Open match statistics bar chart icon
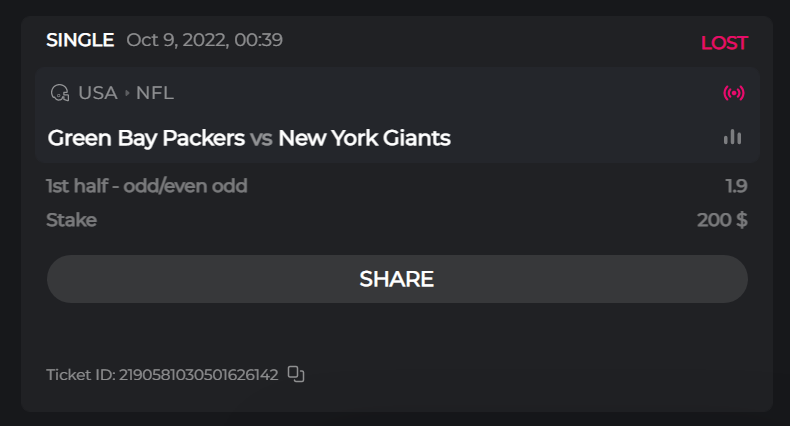 (733, 137)
